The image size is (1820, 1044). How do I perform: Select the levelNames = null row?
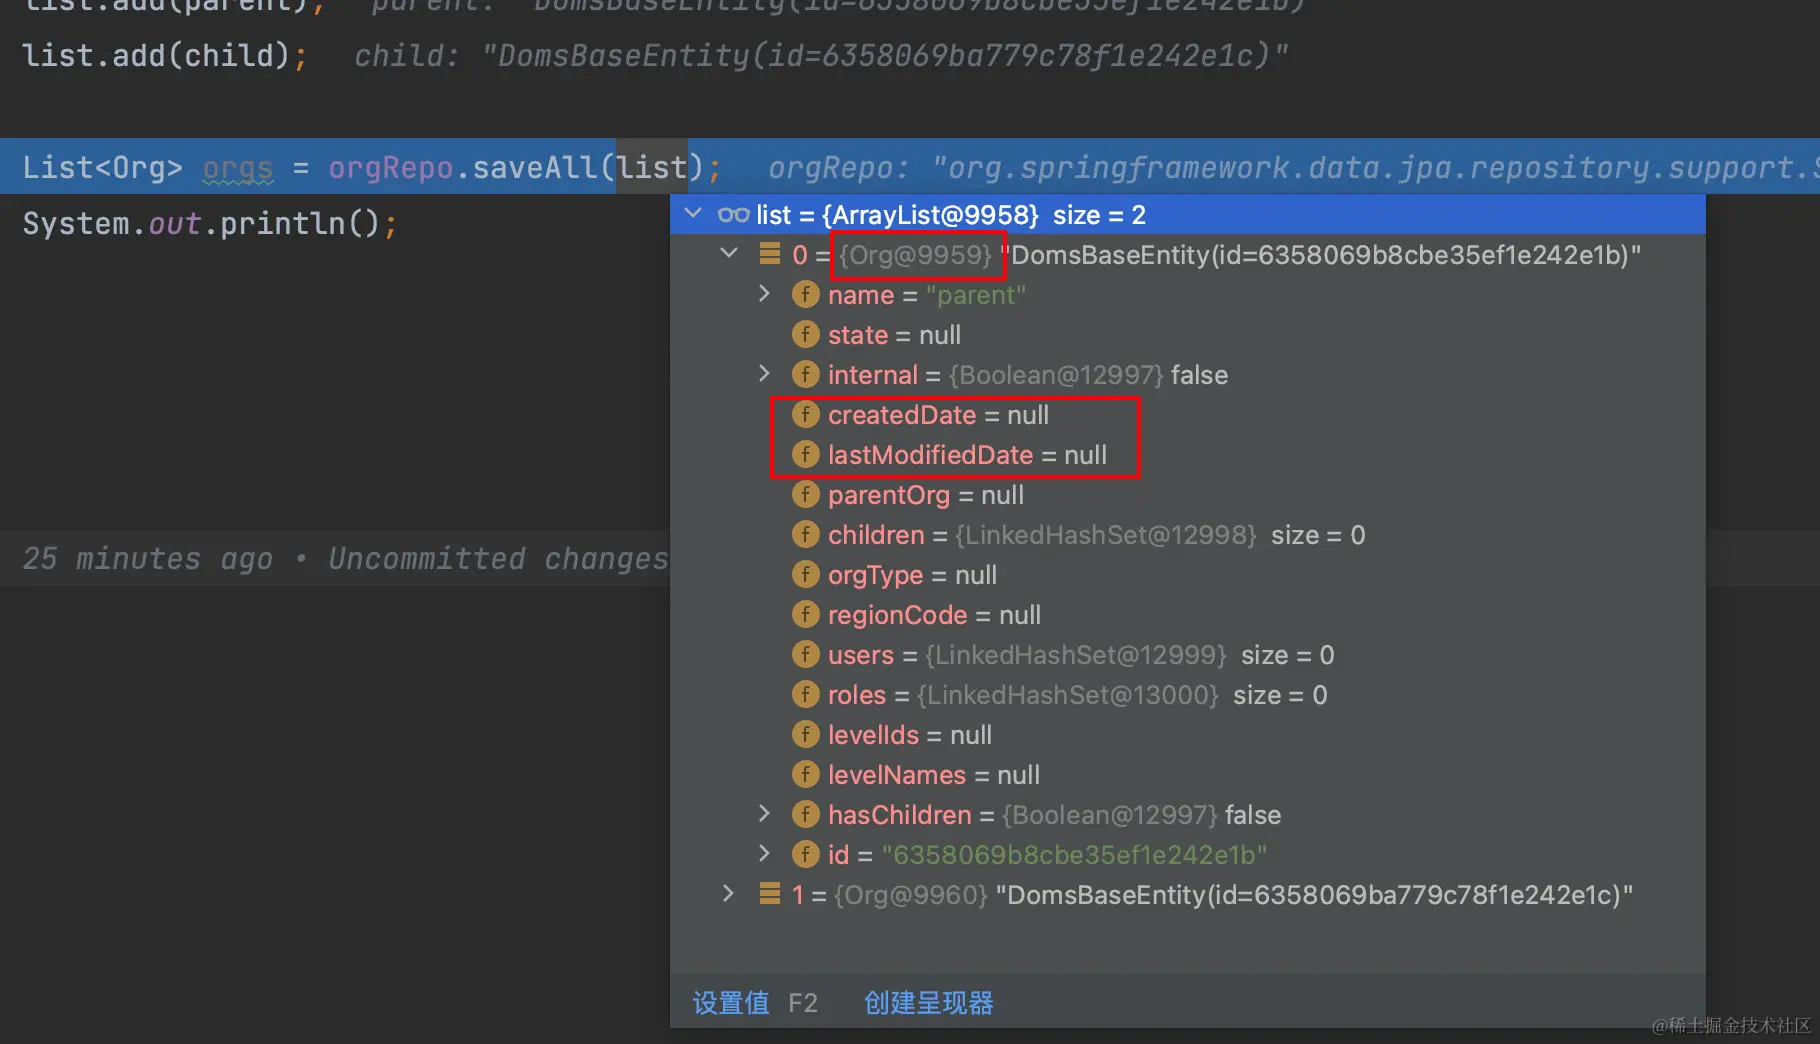[x=1188, y=774]
